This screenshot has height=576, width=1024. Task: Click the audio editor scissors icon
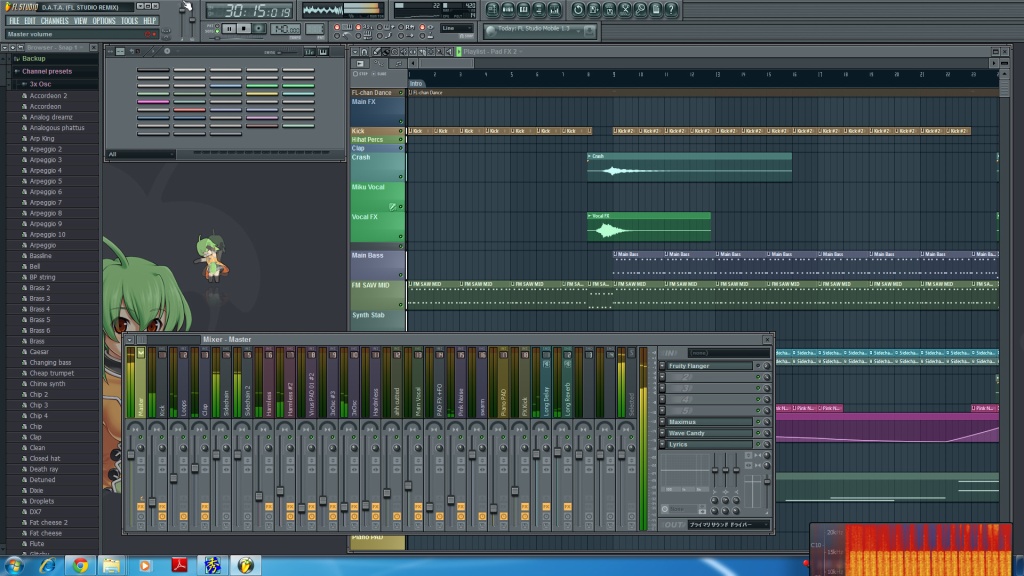pos(625,10)
